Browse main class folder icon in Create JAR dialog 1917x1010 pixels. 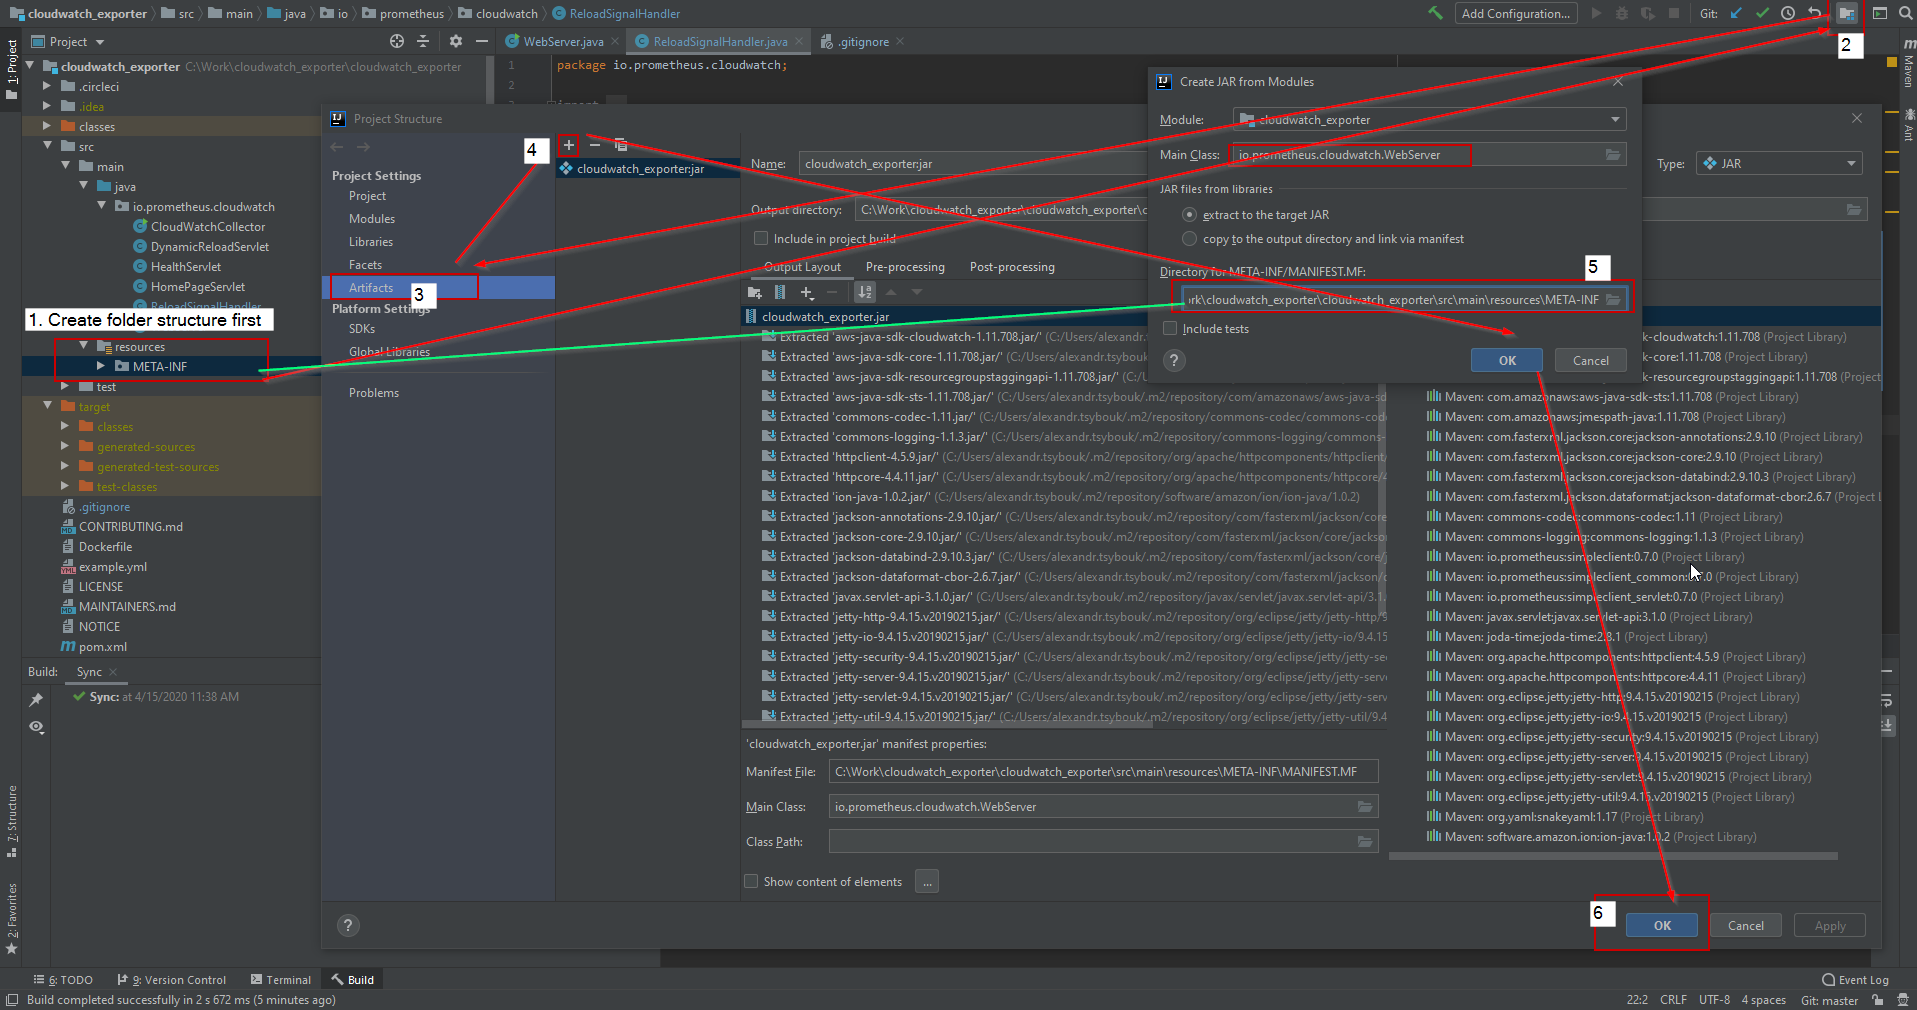1613,154
